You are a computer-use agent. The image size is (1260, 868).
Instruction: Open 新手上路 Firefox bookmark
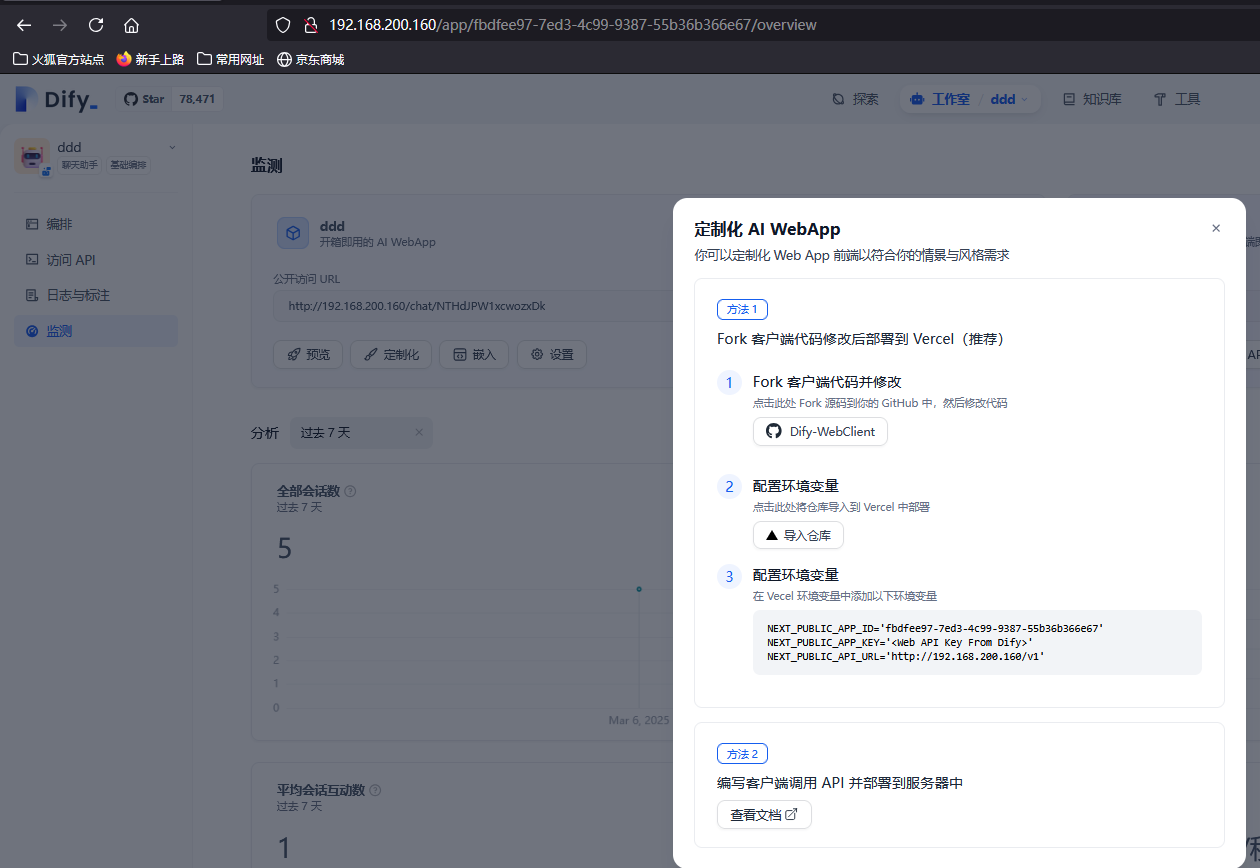150,59
